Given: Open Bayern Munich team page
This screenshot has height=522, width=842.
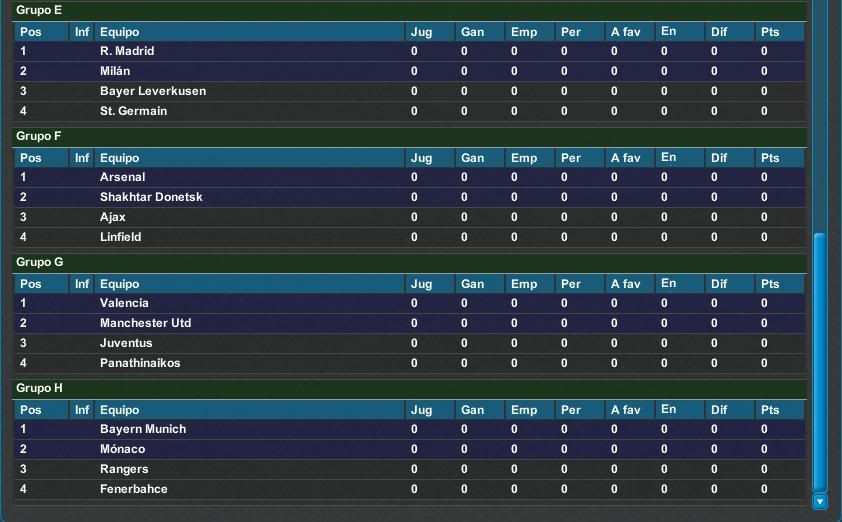Looking at the screenshot, I should coord(143,429).
